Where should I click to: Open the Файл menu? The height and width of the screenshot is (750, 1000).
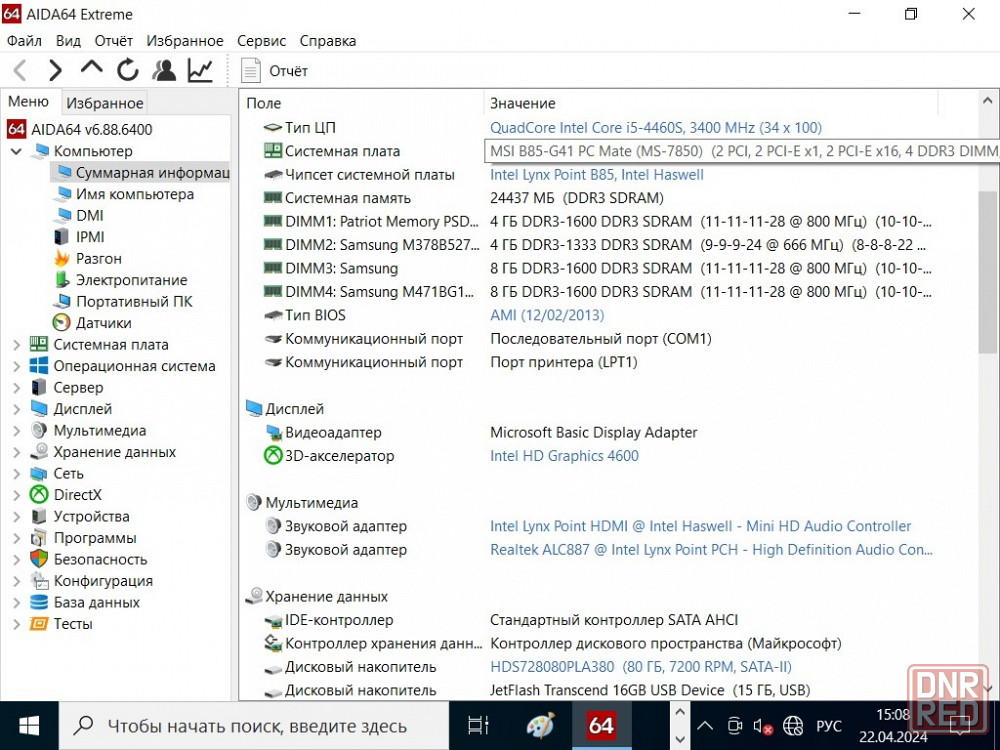coord(24,41)
